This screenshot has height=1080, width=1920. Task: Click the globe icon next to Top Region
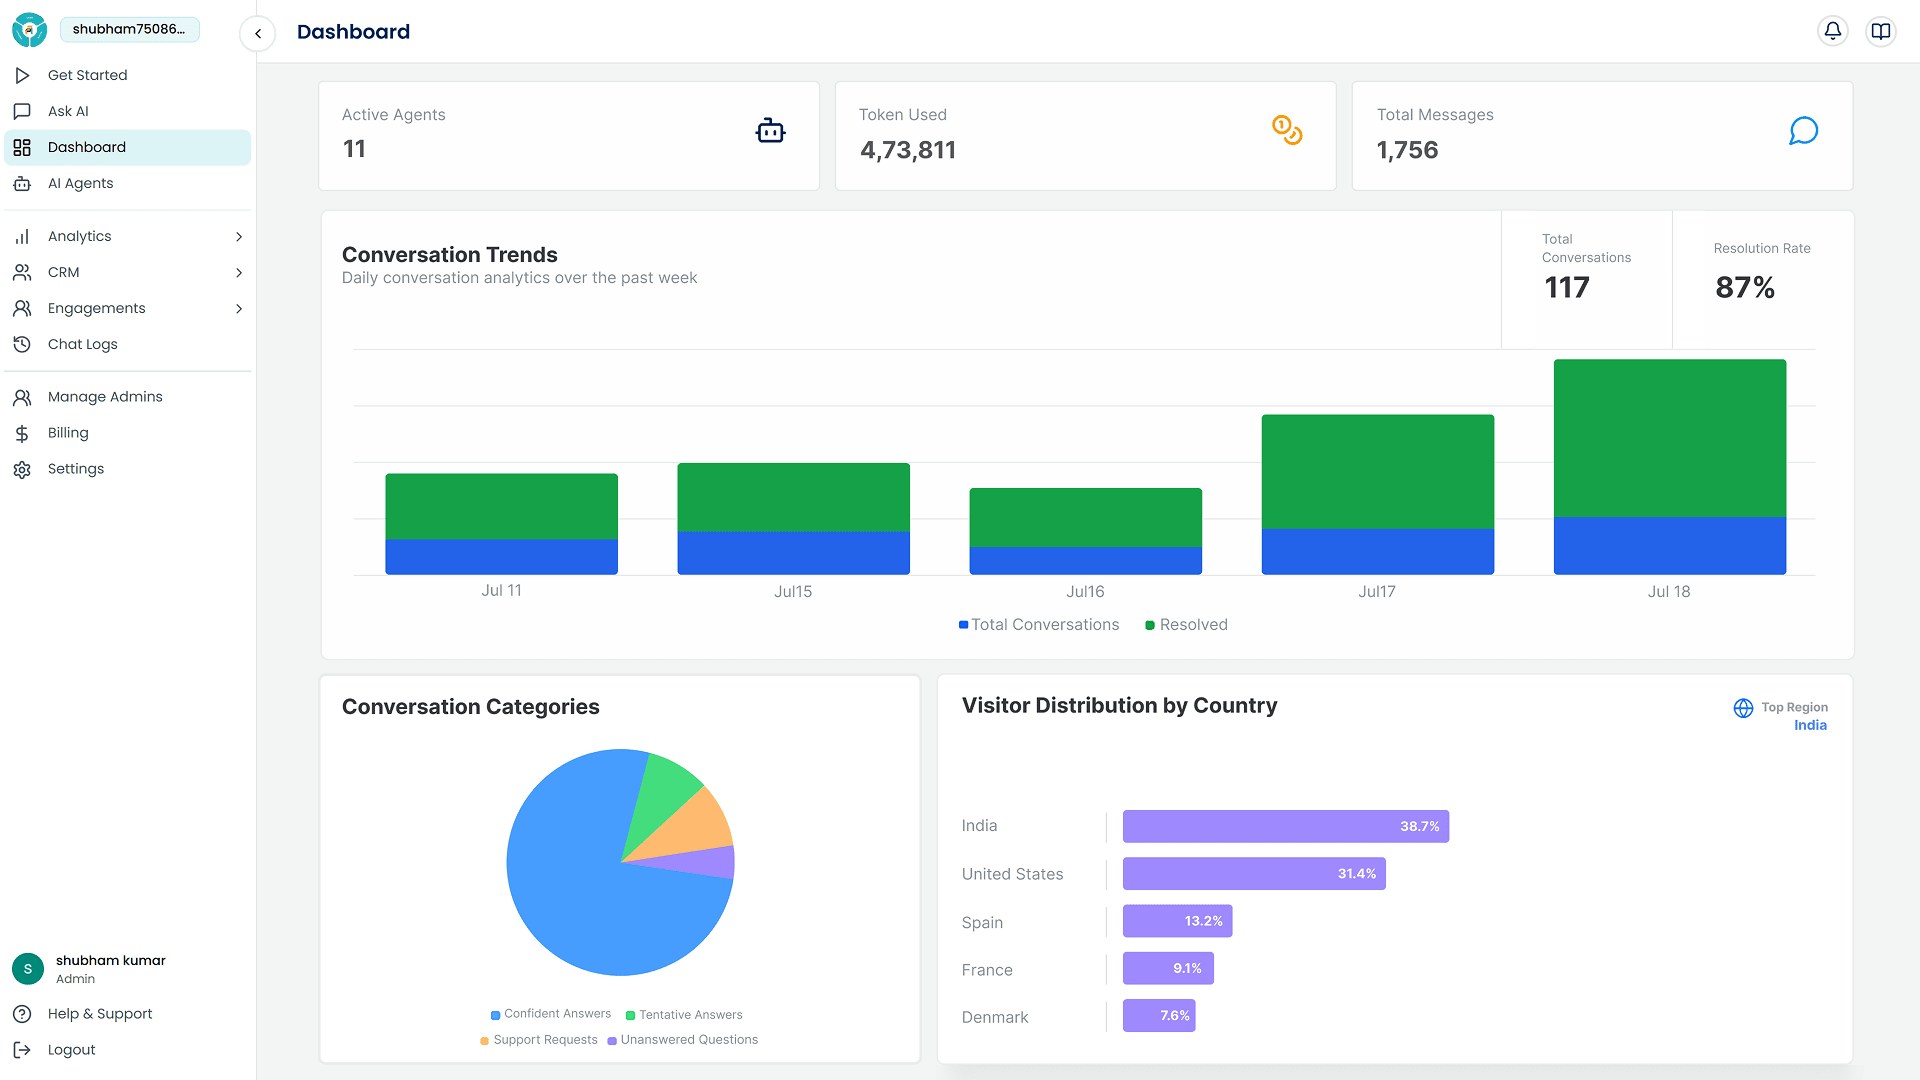(1743, 708)
